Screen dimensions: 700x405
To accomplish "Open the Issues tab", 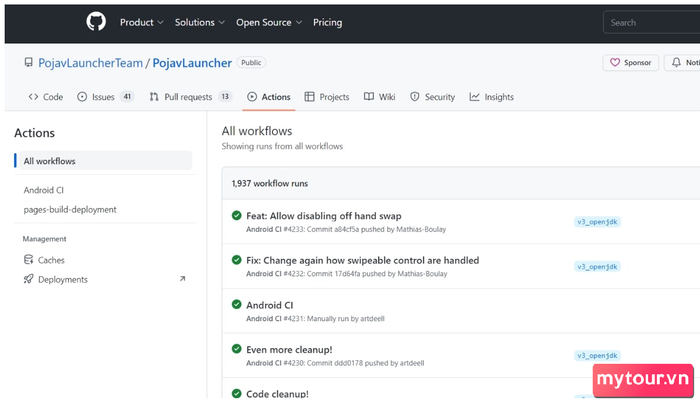I will (x=105, y=97).
